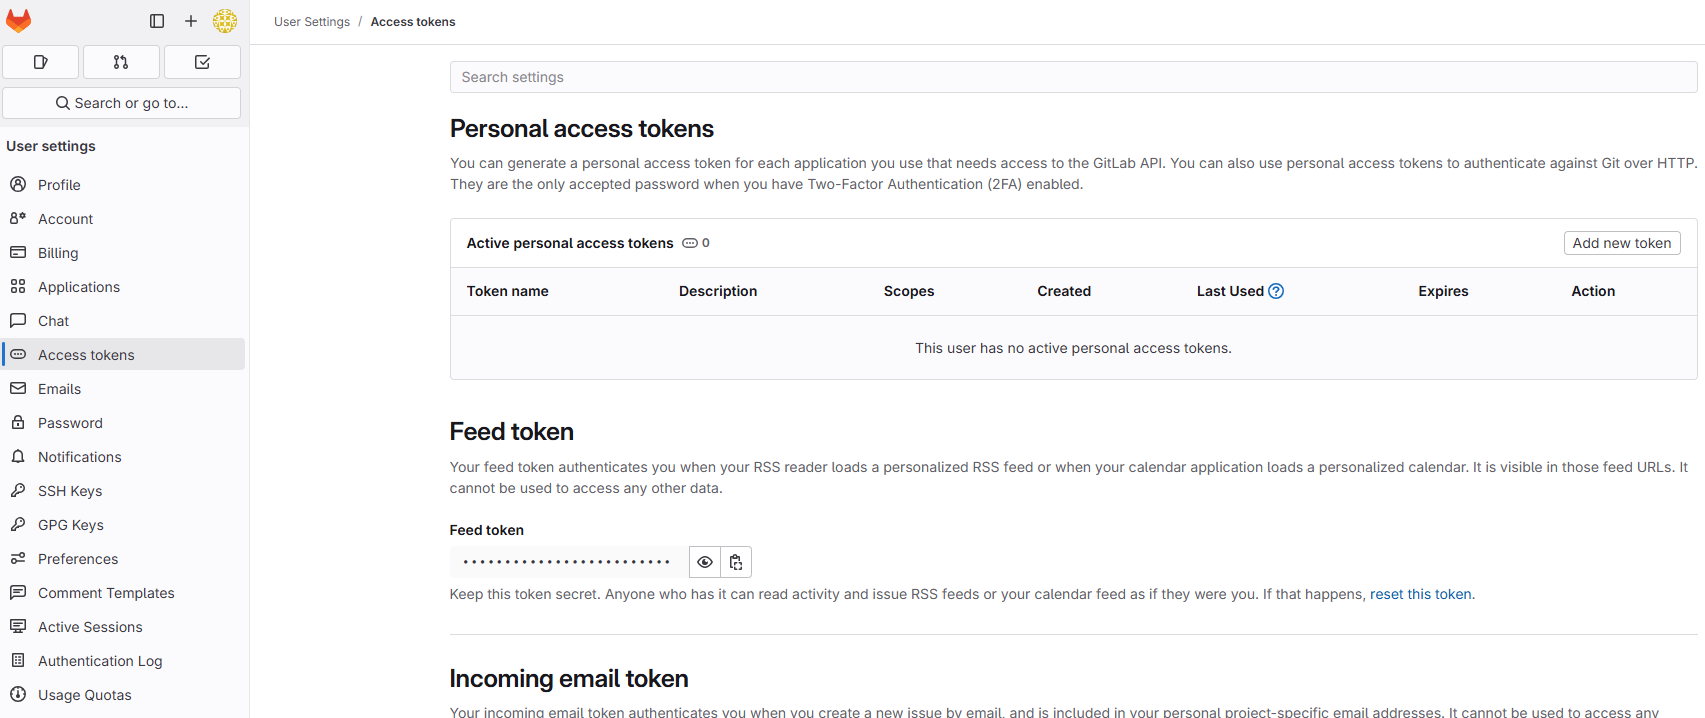This screenshot has width=1705, height=718.
Task: Collapse the sidebar with the panel icon
Action: (x=157, y=21)
